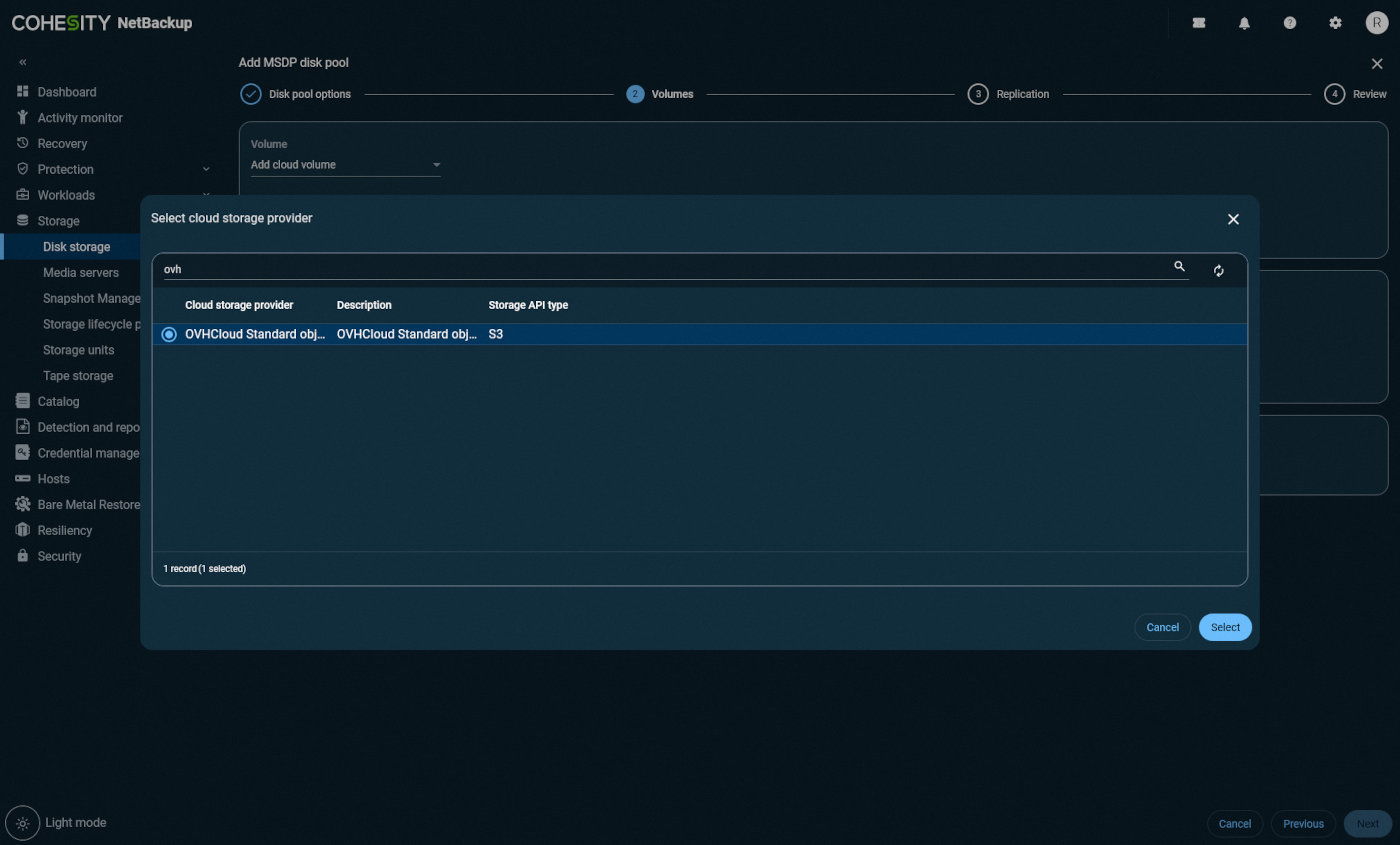Go to Activity monitor
Screen dimensions: 1400x845
pos(80,118)
